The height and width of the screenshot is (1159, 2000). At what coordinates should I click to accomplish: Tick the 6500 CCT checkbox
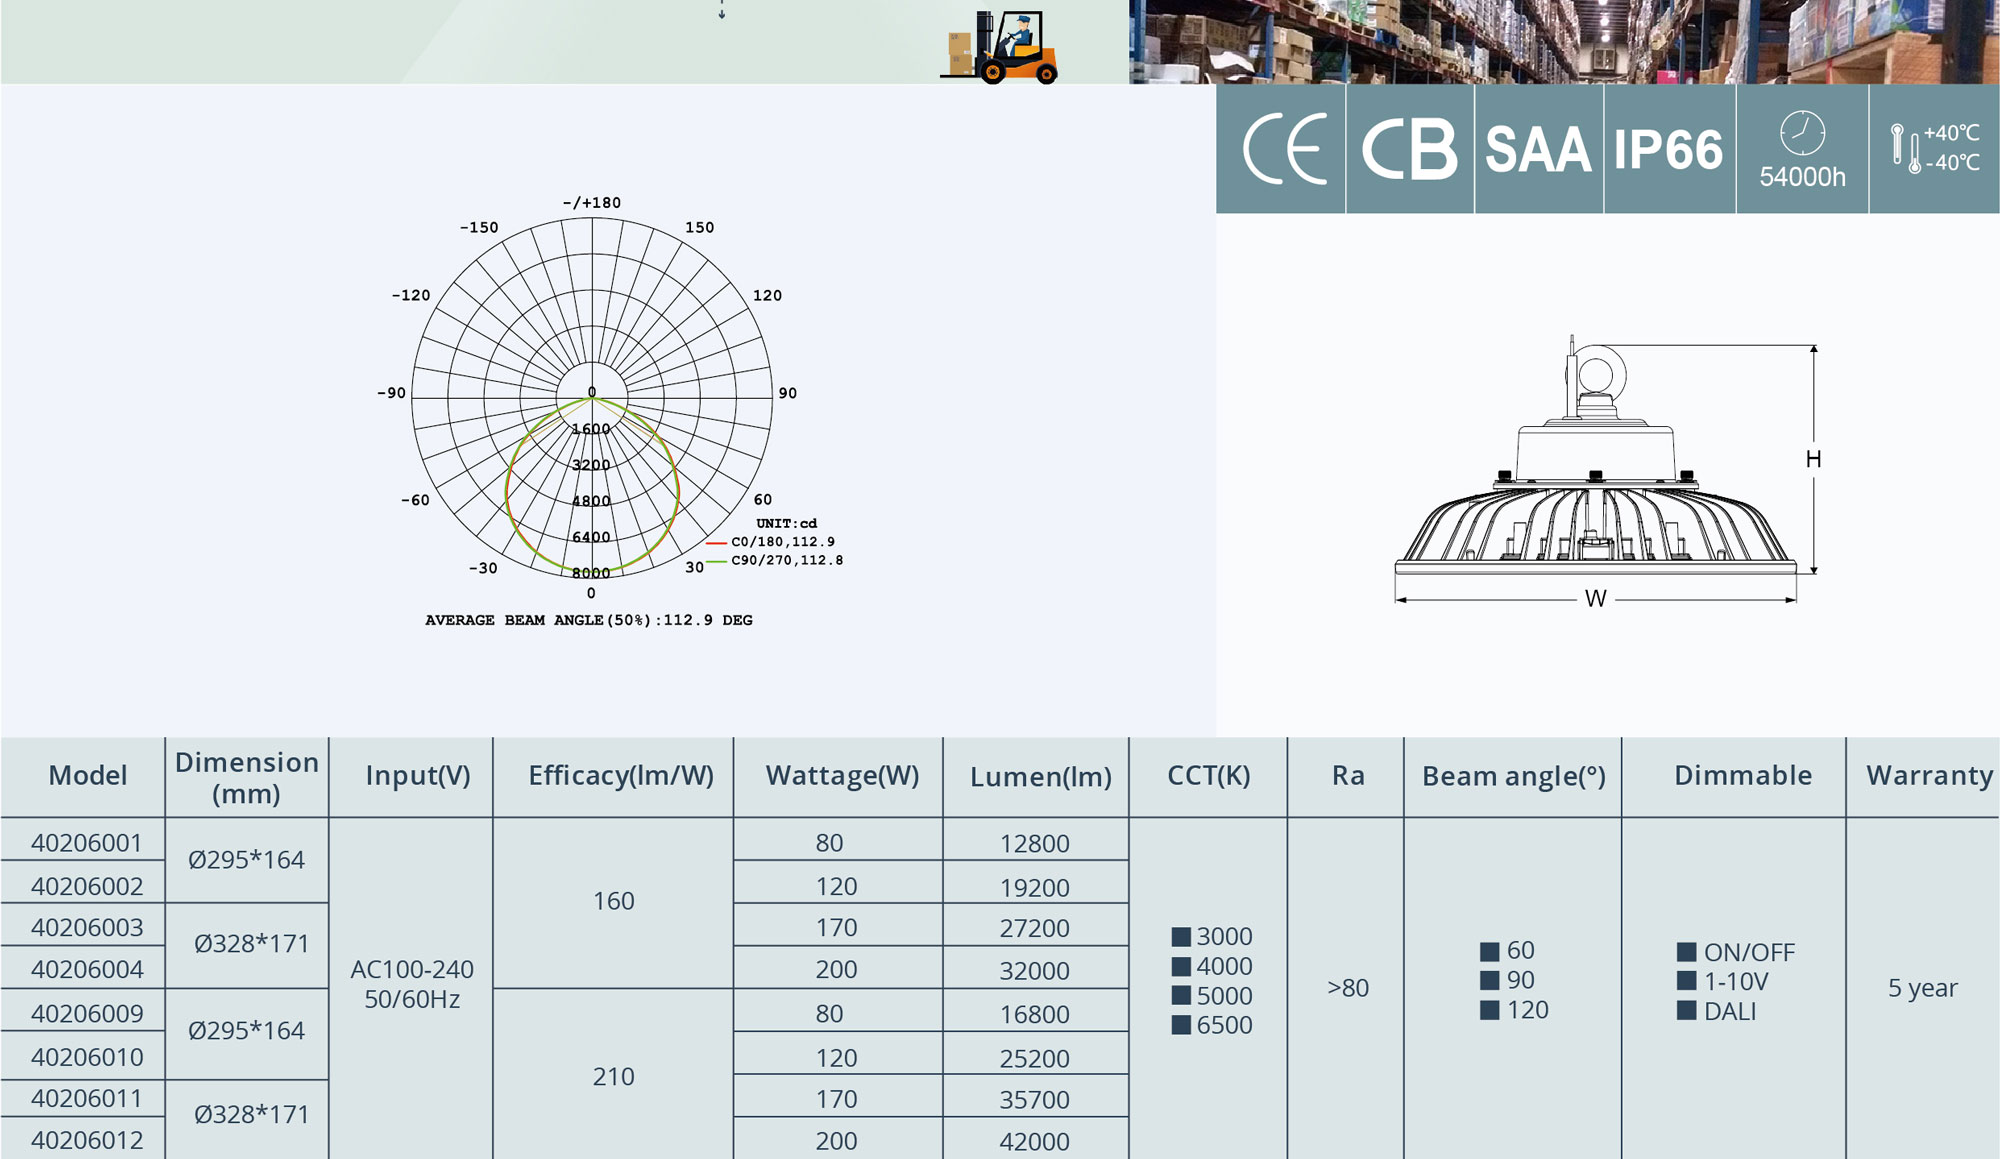[x=1181, y=1025]
